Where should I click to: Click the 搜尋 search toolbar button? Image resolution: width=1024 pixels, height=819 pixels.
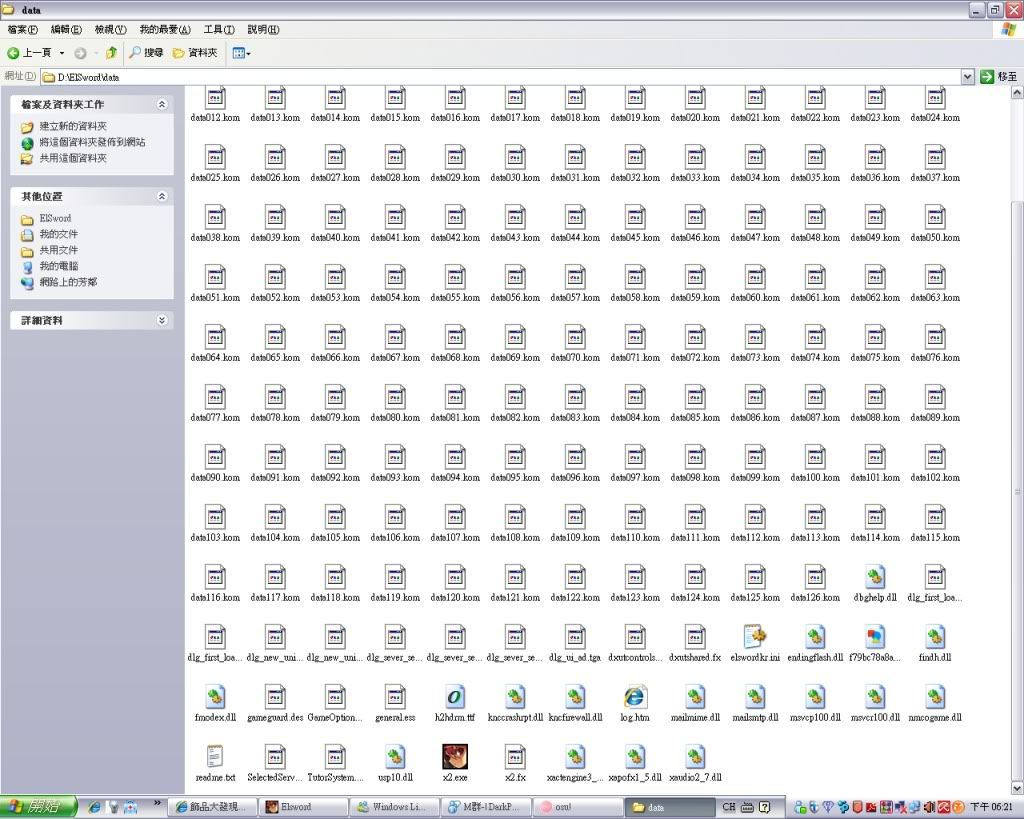click(x=145, y=52)
